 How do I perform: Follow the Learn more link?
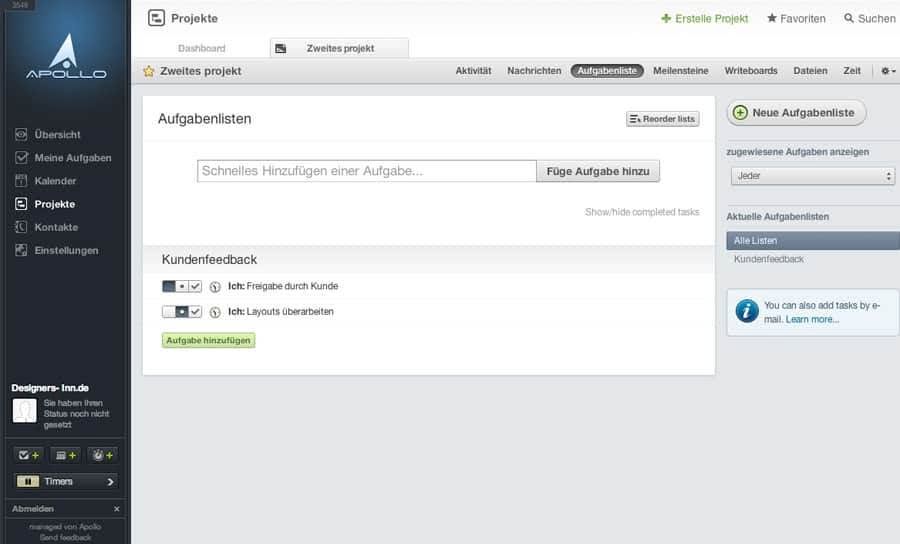point(812,319)
